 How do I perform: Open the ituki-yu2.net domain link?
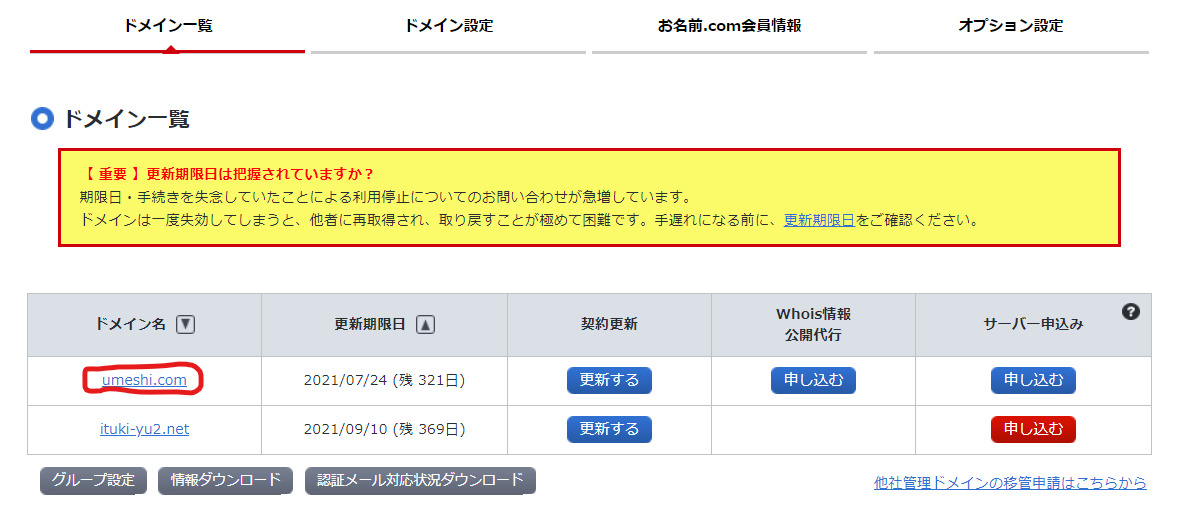tap(144, 429)
